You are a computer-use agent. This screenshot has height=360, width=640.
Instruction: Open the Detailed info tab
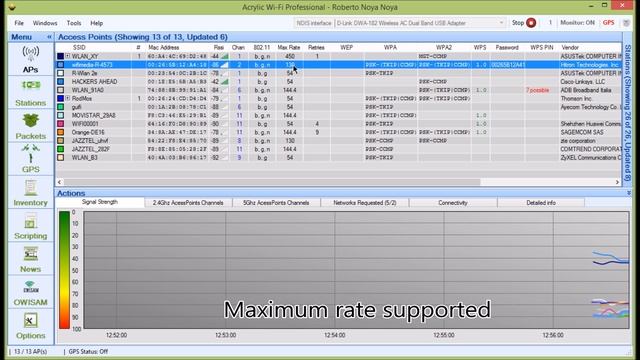541,202
